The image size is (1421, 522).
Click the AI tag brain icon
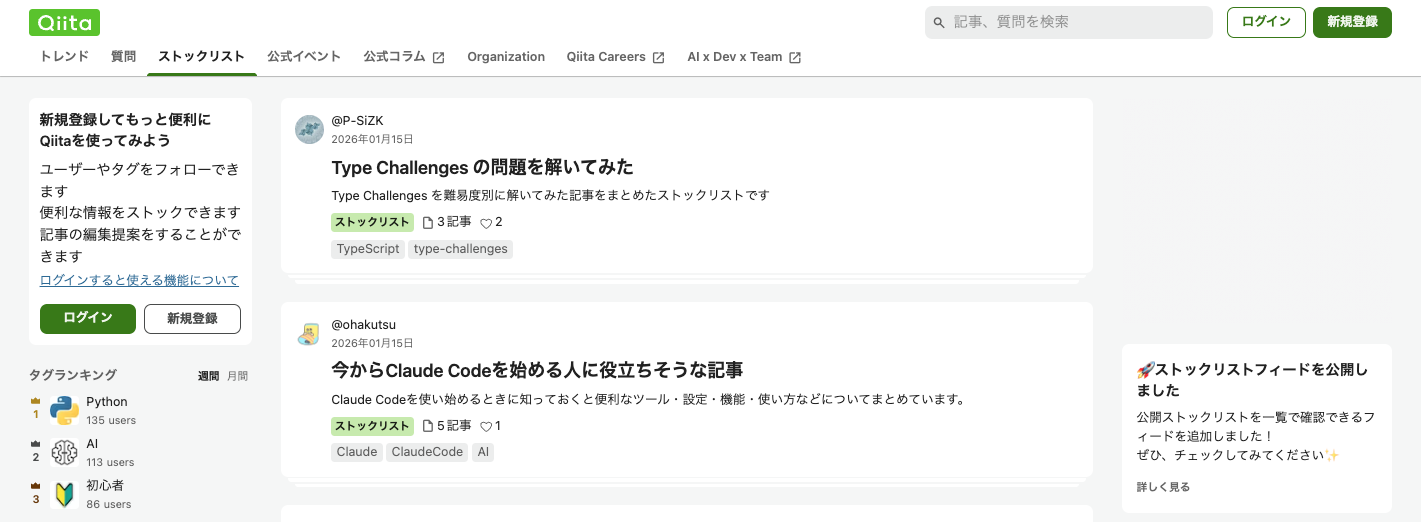65,452
